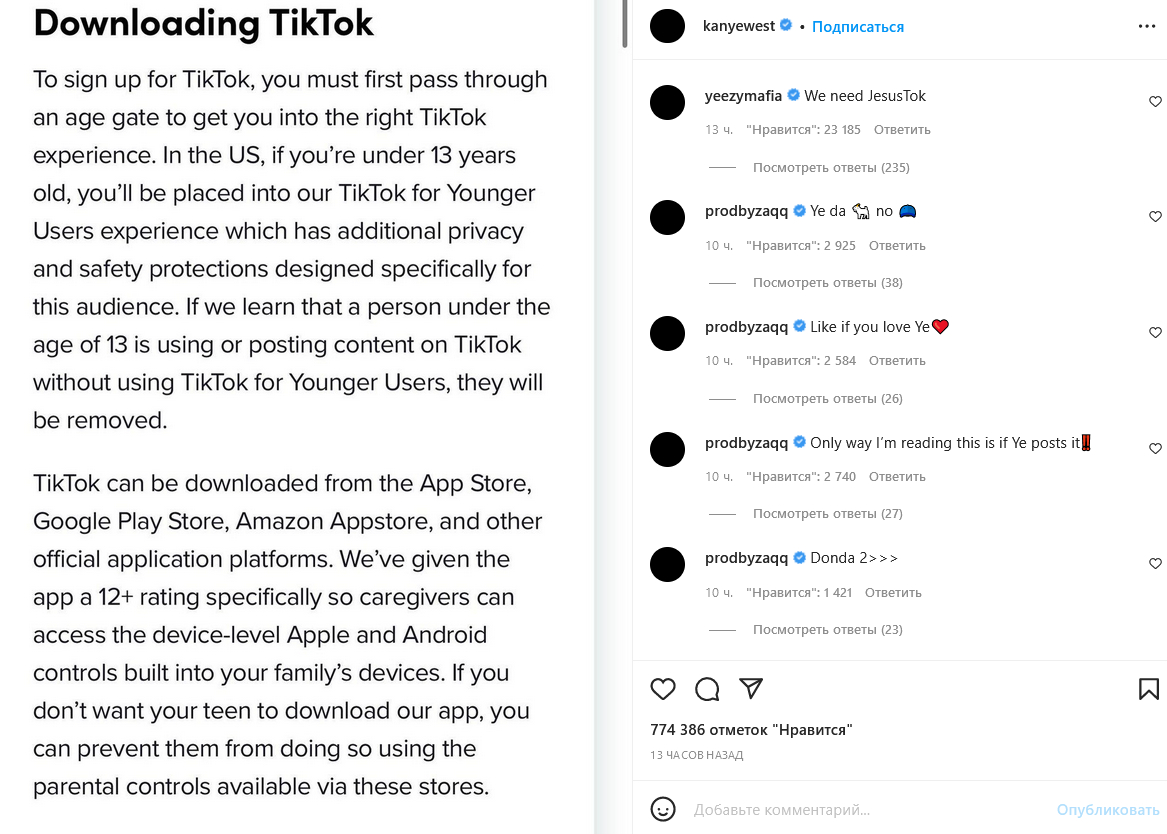Viewport: 1167px width, 834px height.
Task: Click the article's vertical scrollbar thumb
Action: point(625,24)
